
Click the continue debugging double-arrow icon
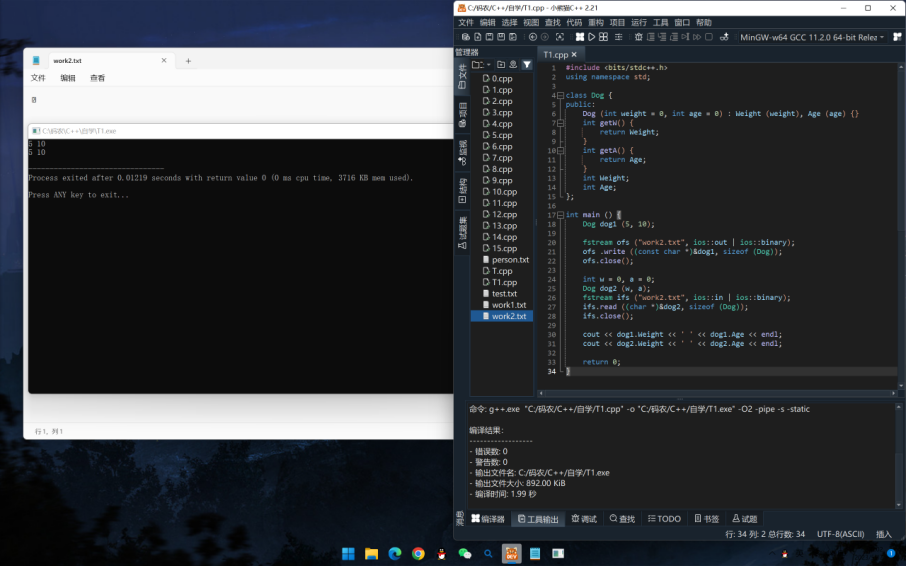697,37
